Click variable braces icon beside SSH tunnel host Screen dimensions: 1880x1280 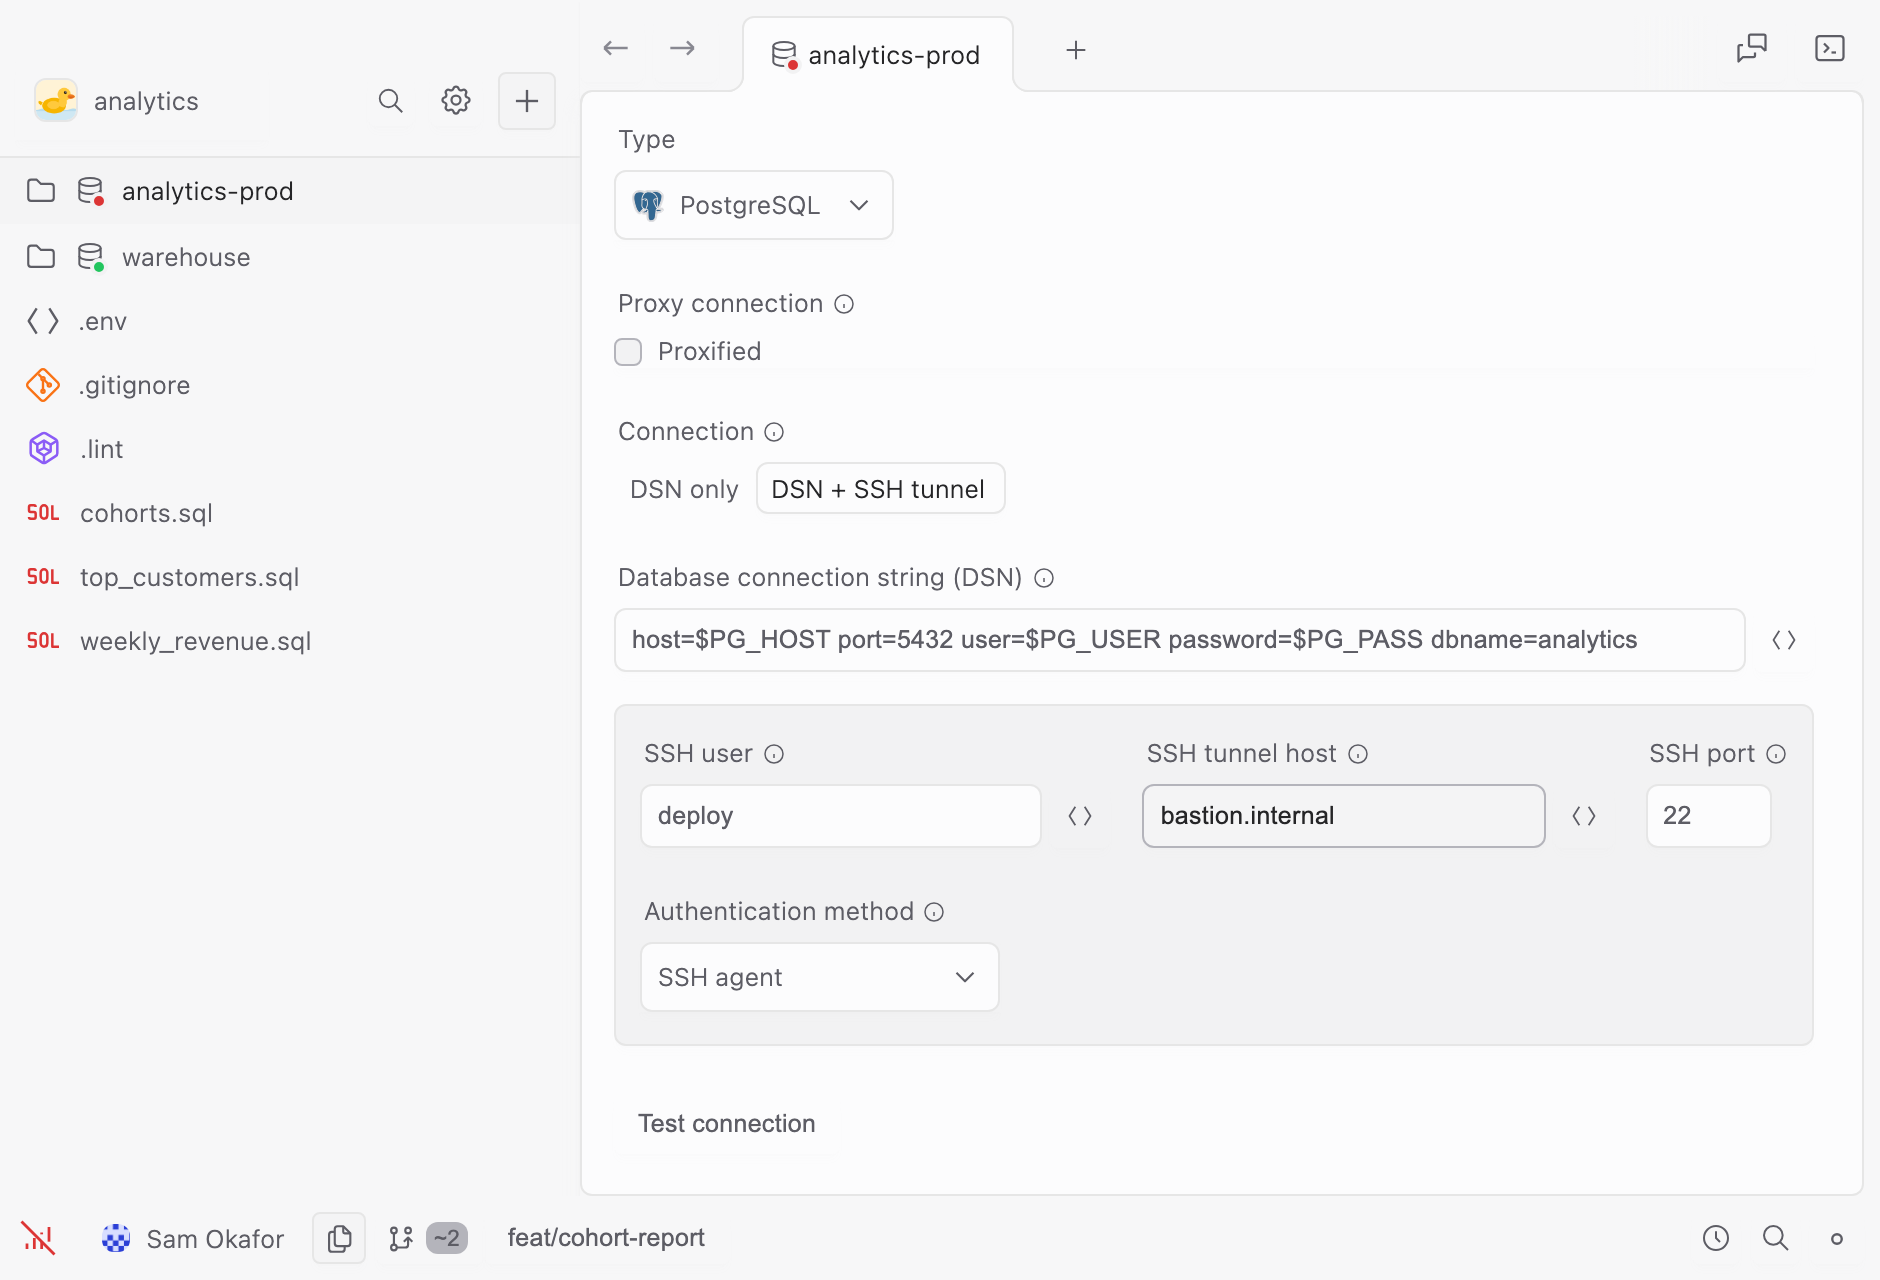click(1584, 816)
